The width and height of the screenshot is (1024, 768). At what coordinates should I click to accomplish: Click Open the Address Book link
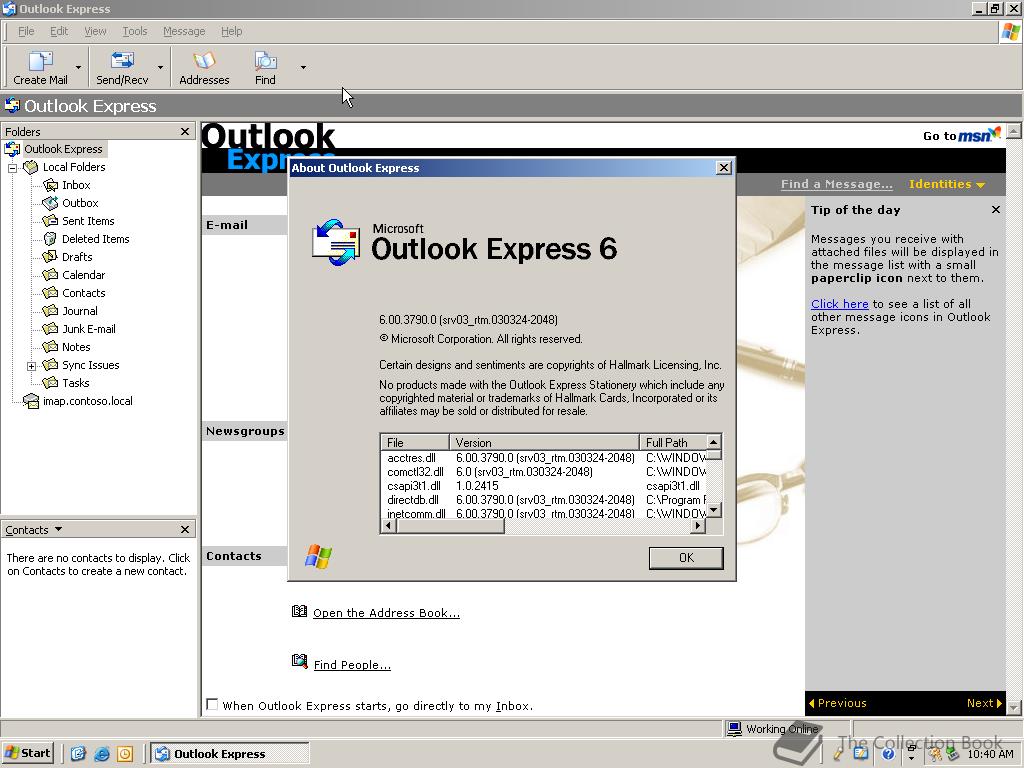tap(386, 613)
